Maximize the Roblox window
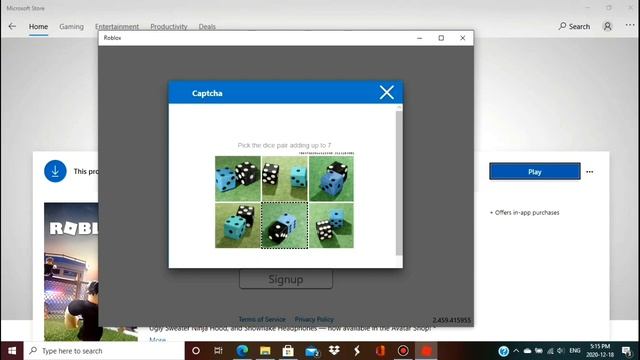640x360 pixels. coord(441,38)
